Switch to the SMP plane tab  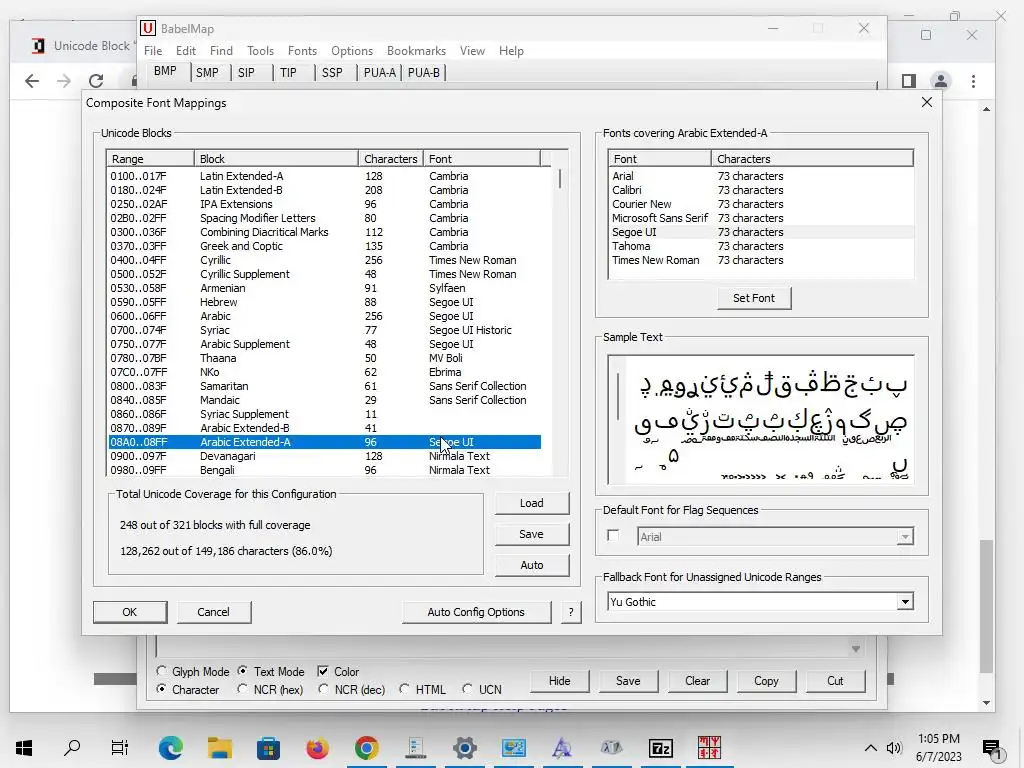point(207,72)
